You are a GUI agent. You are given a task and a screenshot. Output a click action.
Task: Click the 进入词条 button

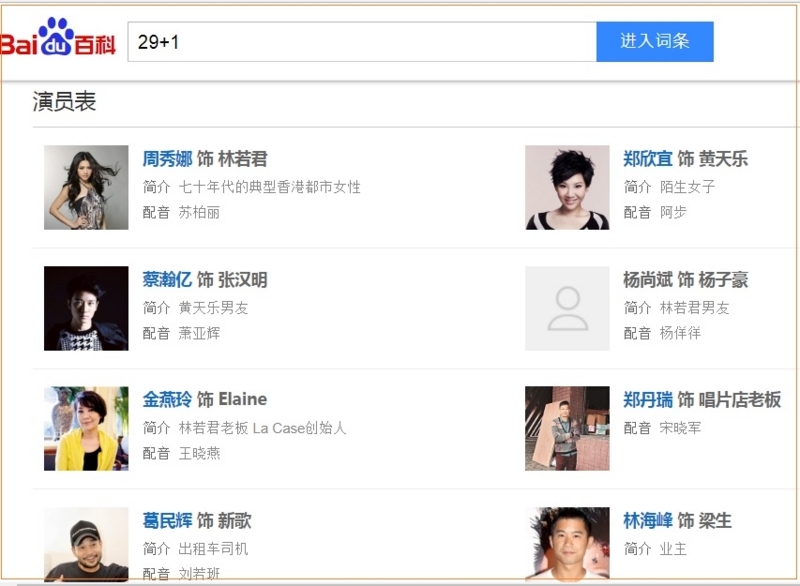(655, 42)
